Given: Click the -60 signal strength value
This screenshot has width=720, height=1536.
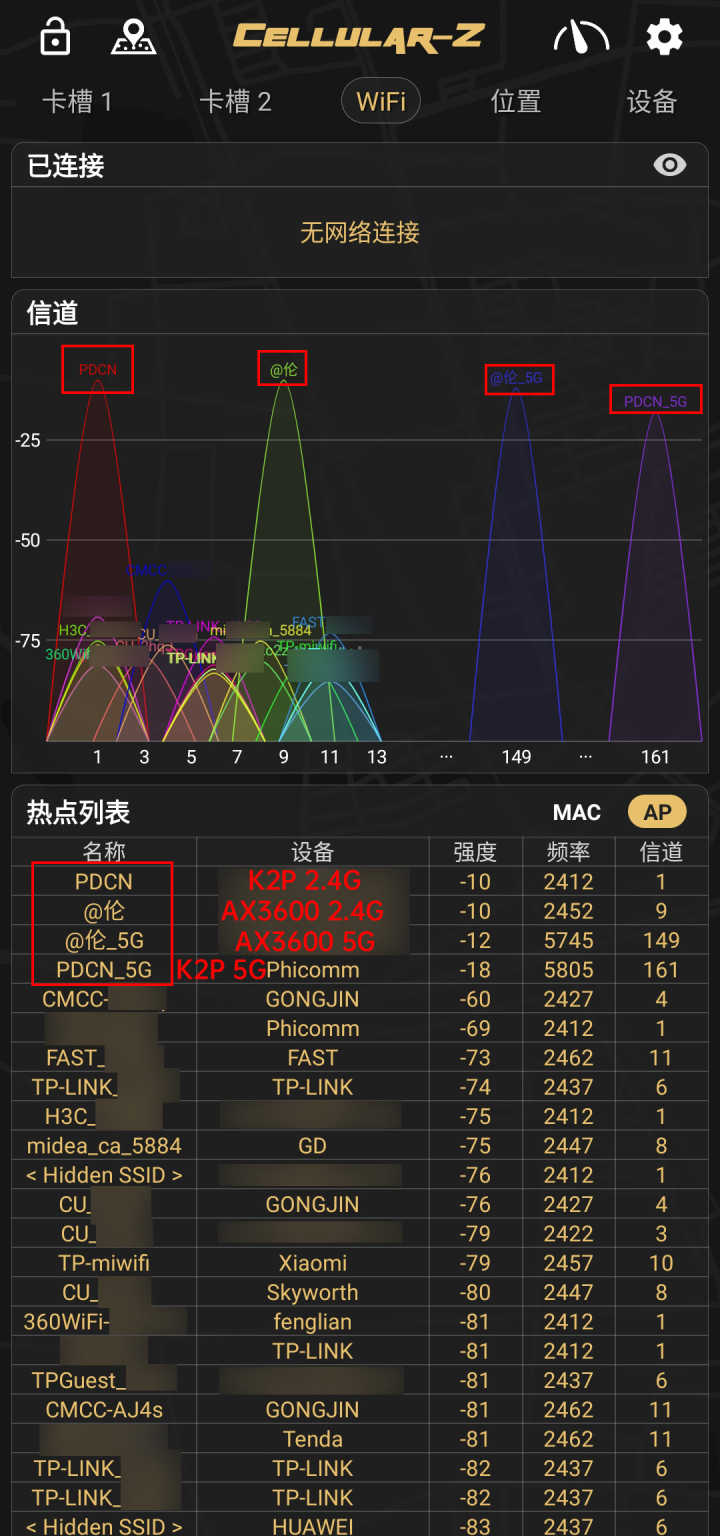Looking at the screenshot, I should [x=475, y=999].
